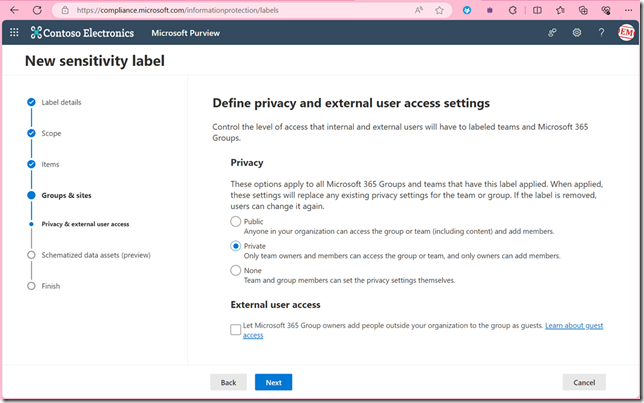Click the 'External user access' heading

point(276,305)
